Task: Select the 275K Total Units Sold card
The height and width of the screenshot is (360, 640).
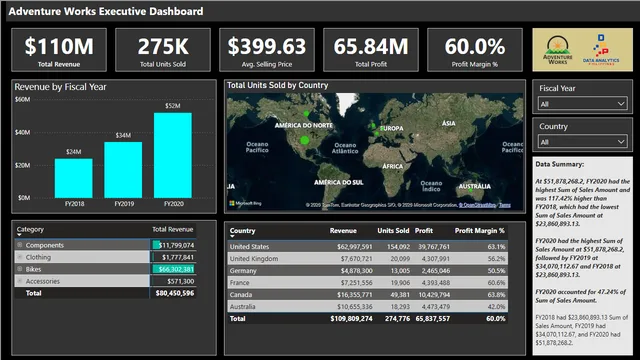Action: tap(163, 50)
